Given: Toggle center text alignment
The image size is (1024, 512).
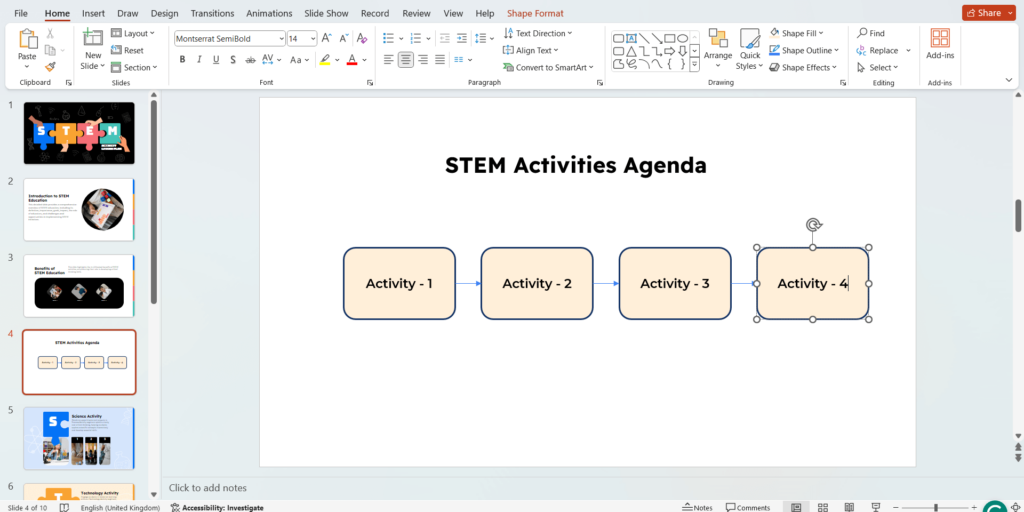Looking at the screenshot, I should click(405, 60).
